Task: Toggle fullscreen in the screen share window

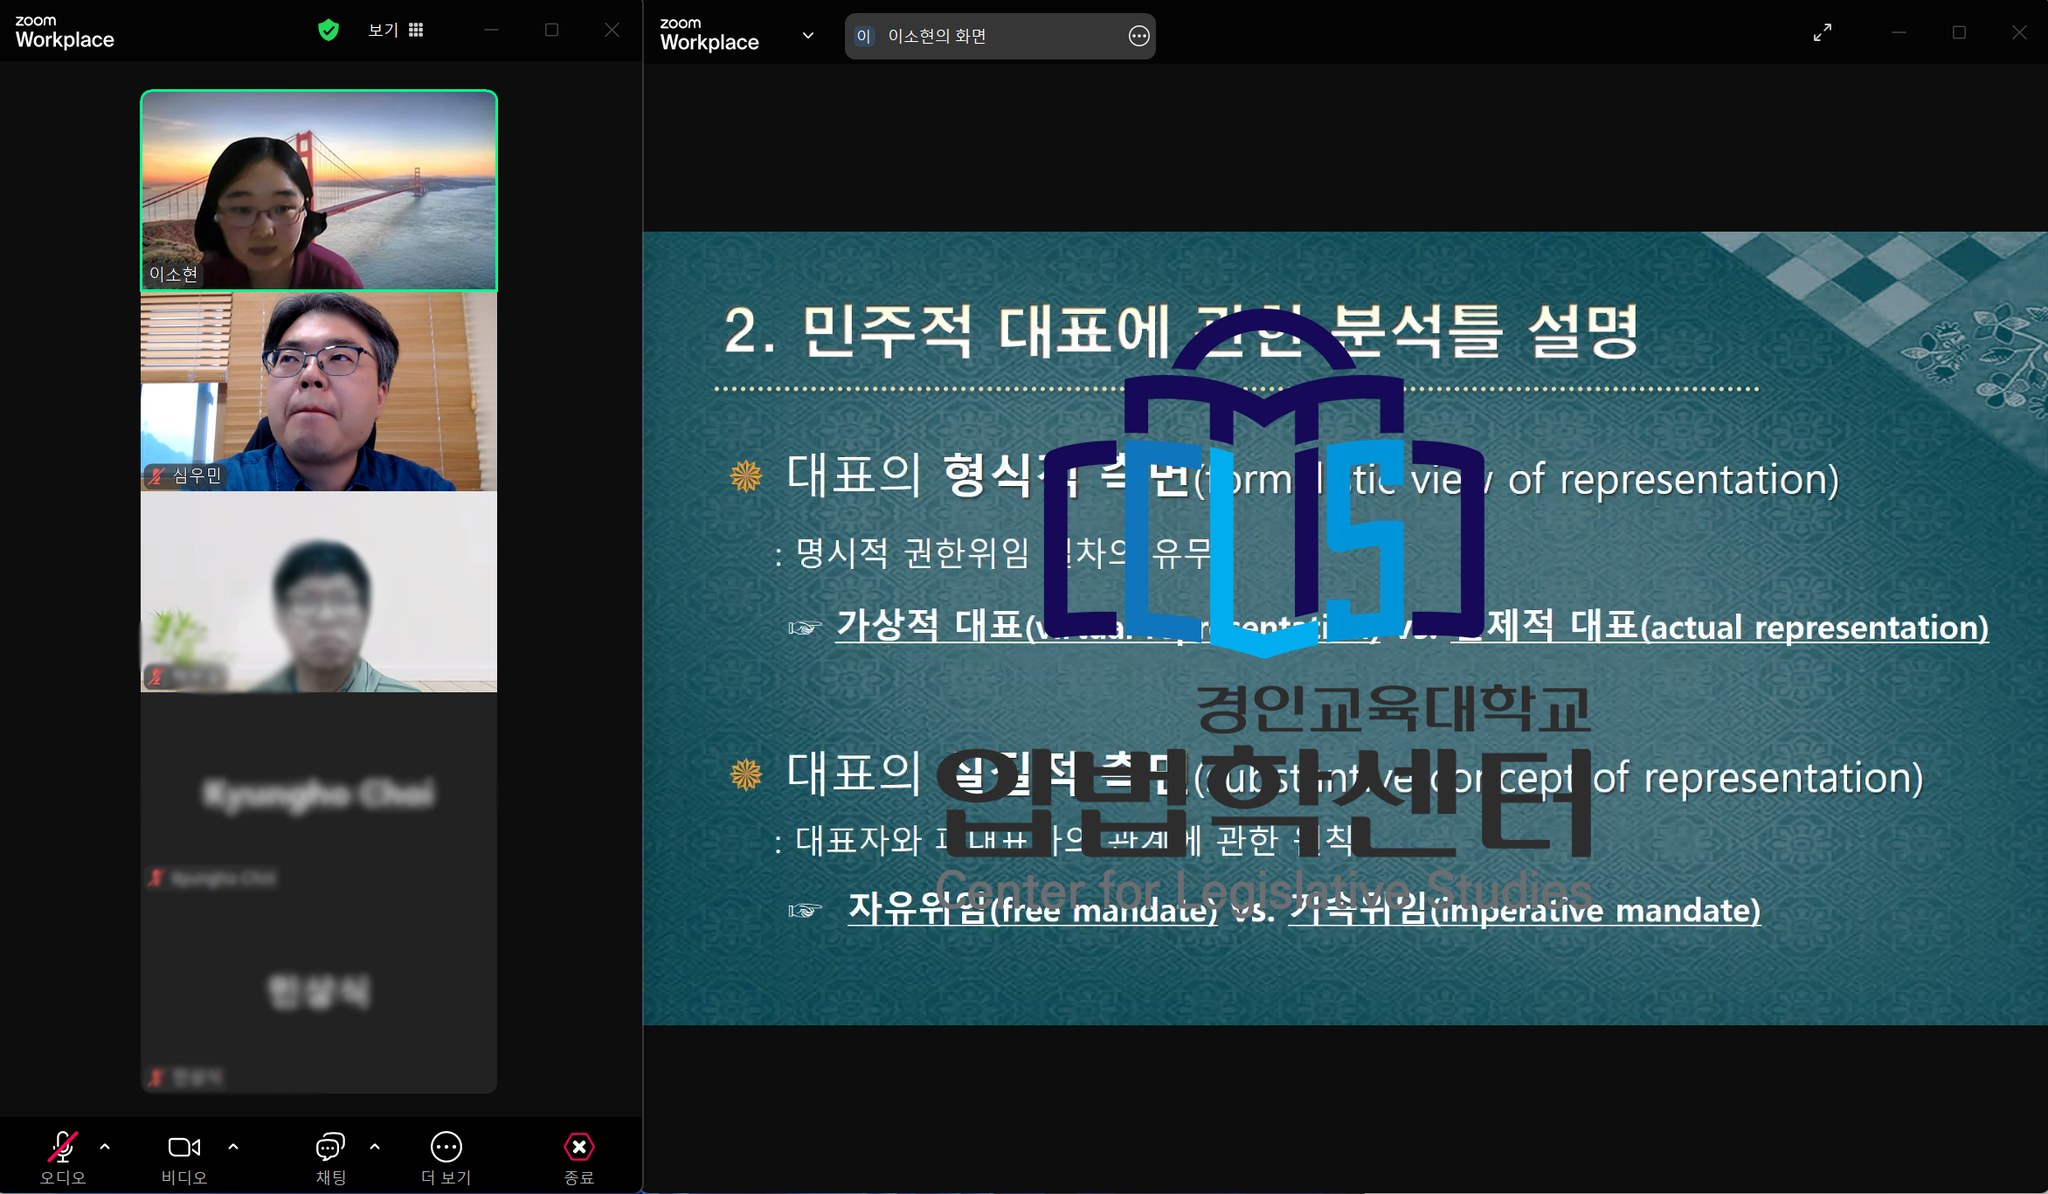Action: click(1823, 33)
